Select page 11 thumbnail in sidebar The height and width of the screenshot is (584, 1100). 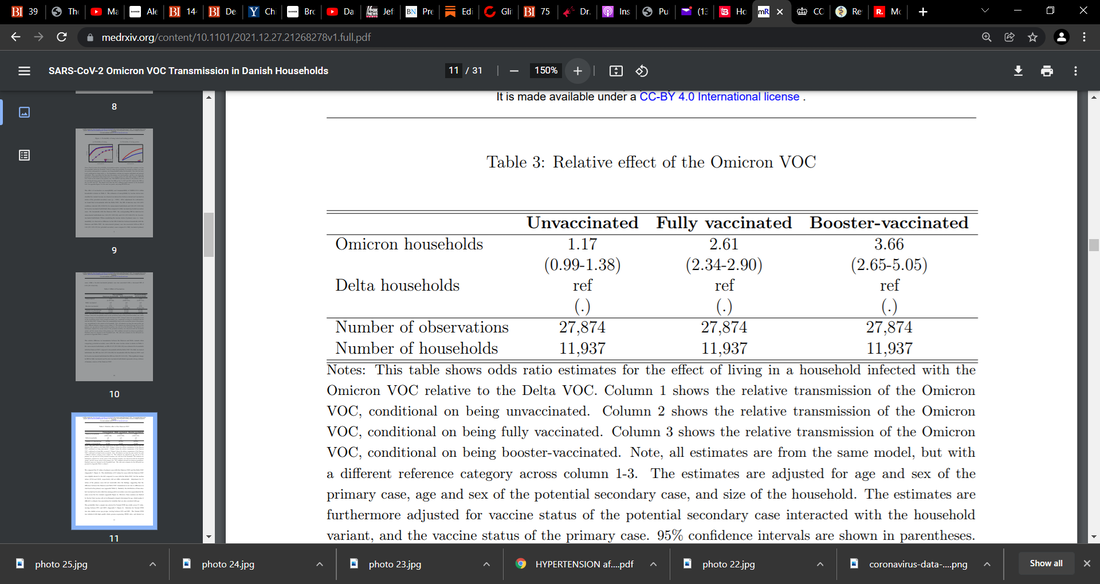pos(114,471)
